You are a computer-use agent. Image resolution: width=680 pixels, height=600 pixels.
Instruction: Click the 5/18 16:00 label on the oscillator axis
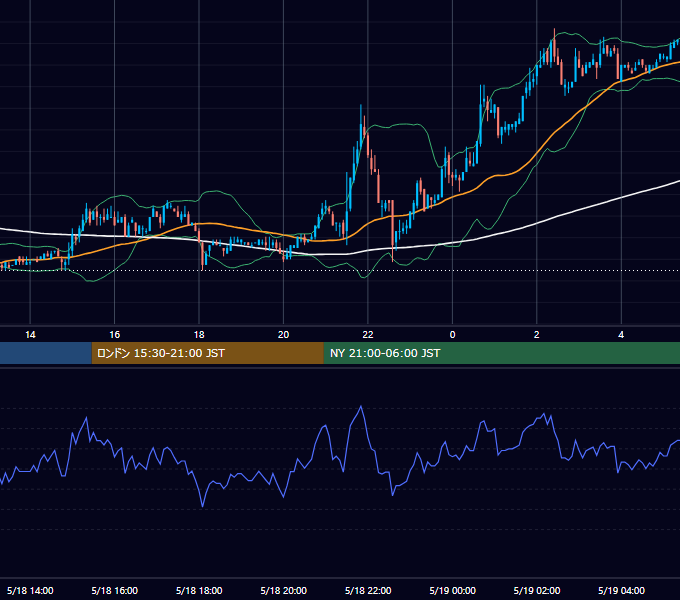pyautogui.click(x=114, y=590)
